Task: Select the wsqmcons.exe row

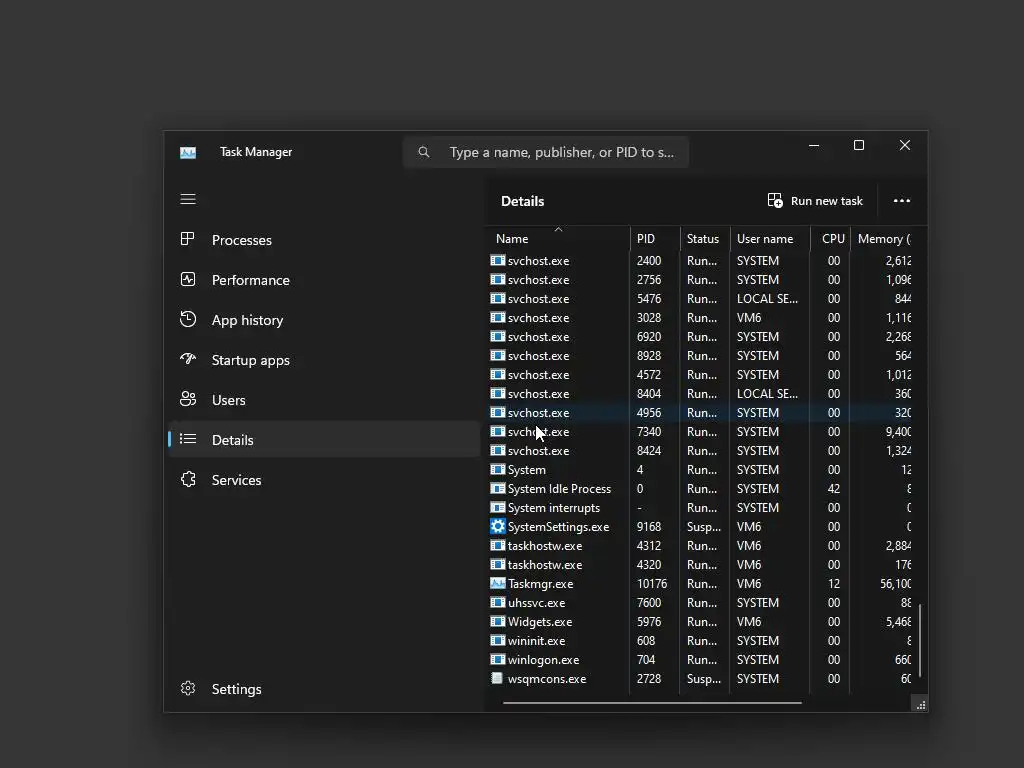Action: pyautogui.click(x=700, y=679)
